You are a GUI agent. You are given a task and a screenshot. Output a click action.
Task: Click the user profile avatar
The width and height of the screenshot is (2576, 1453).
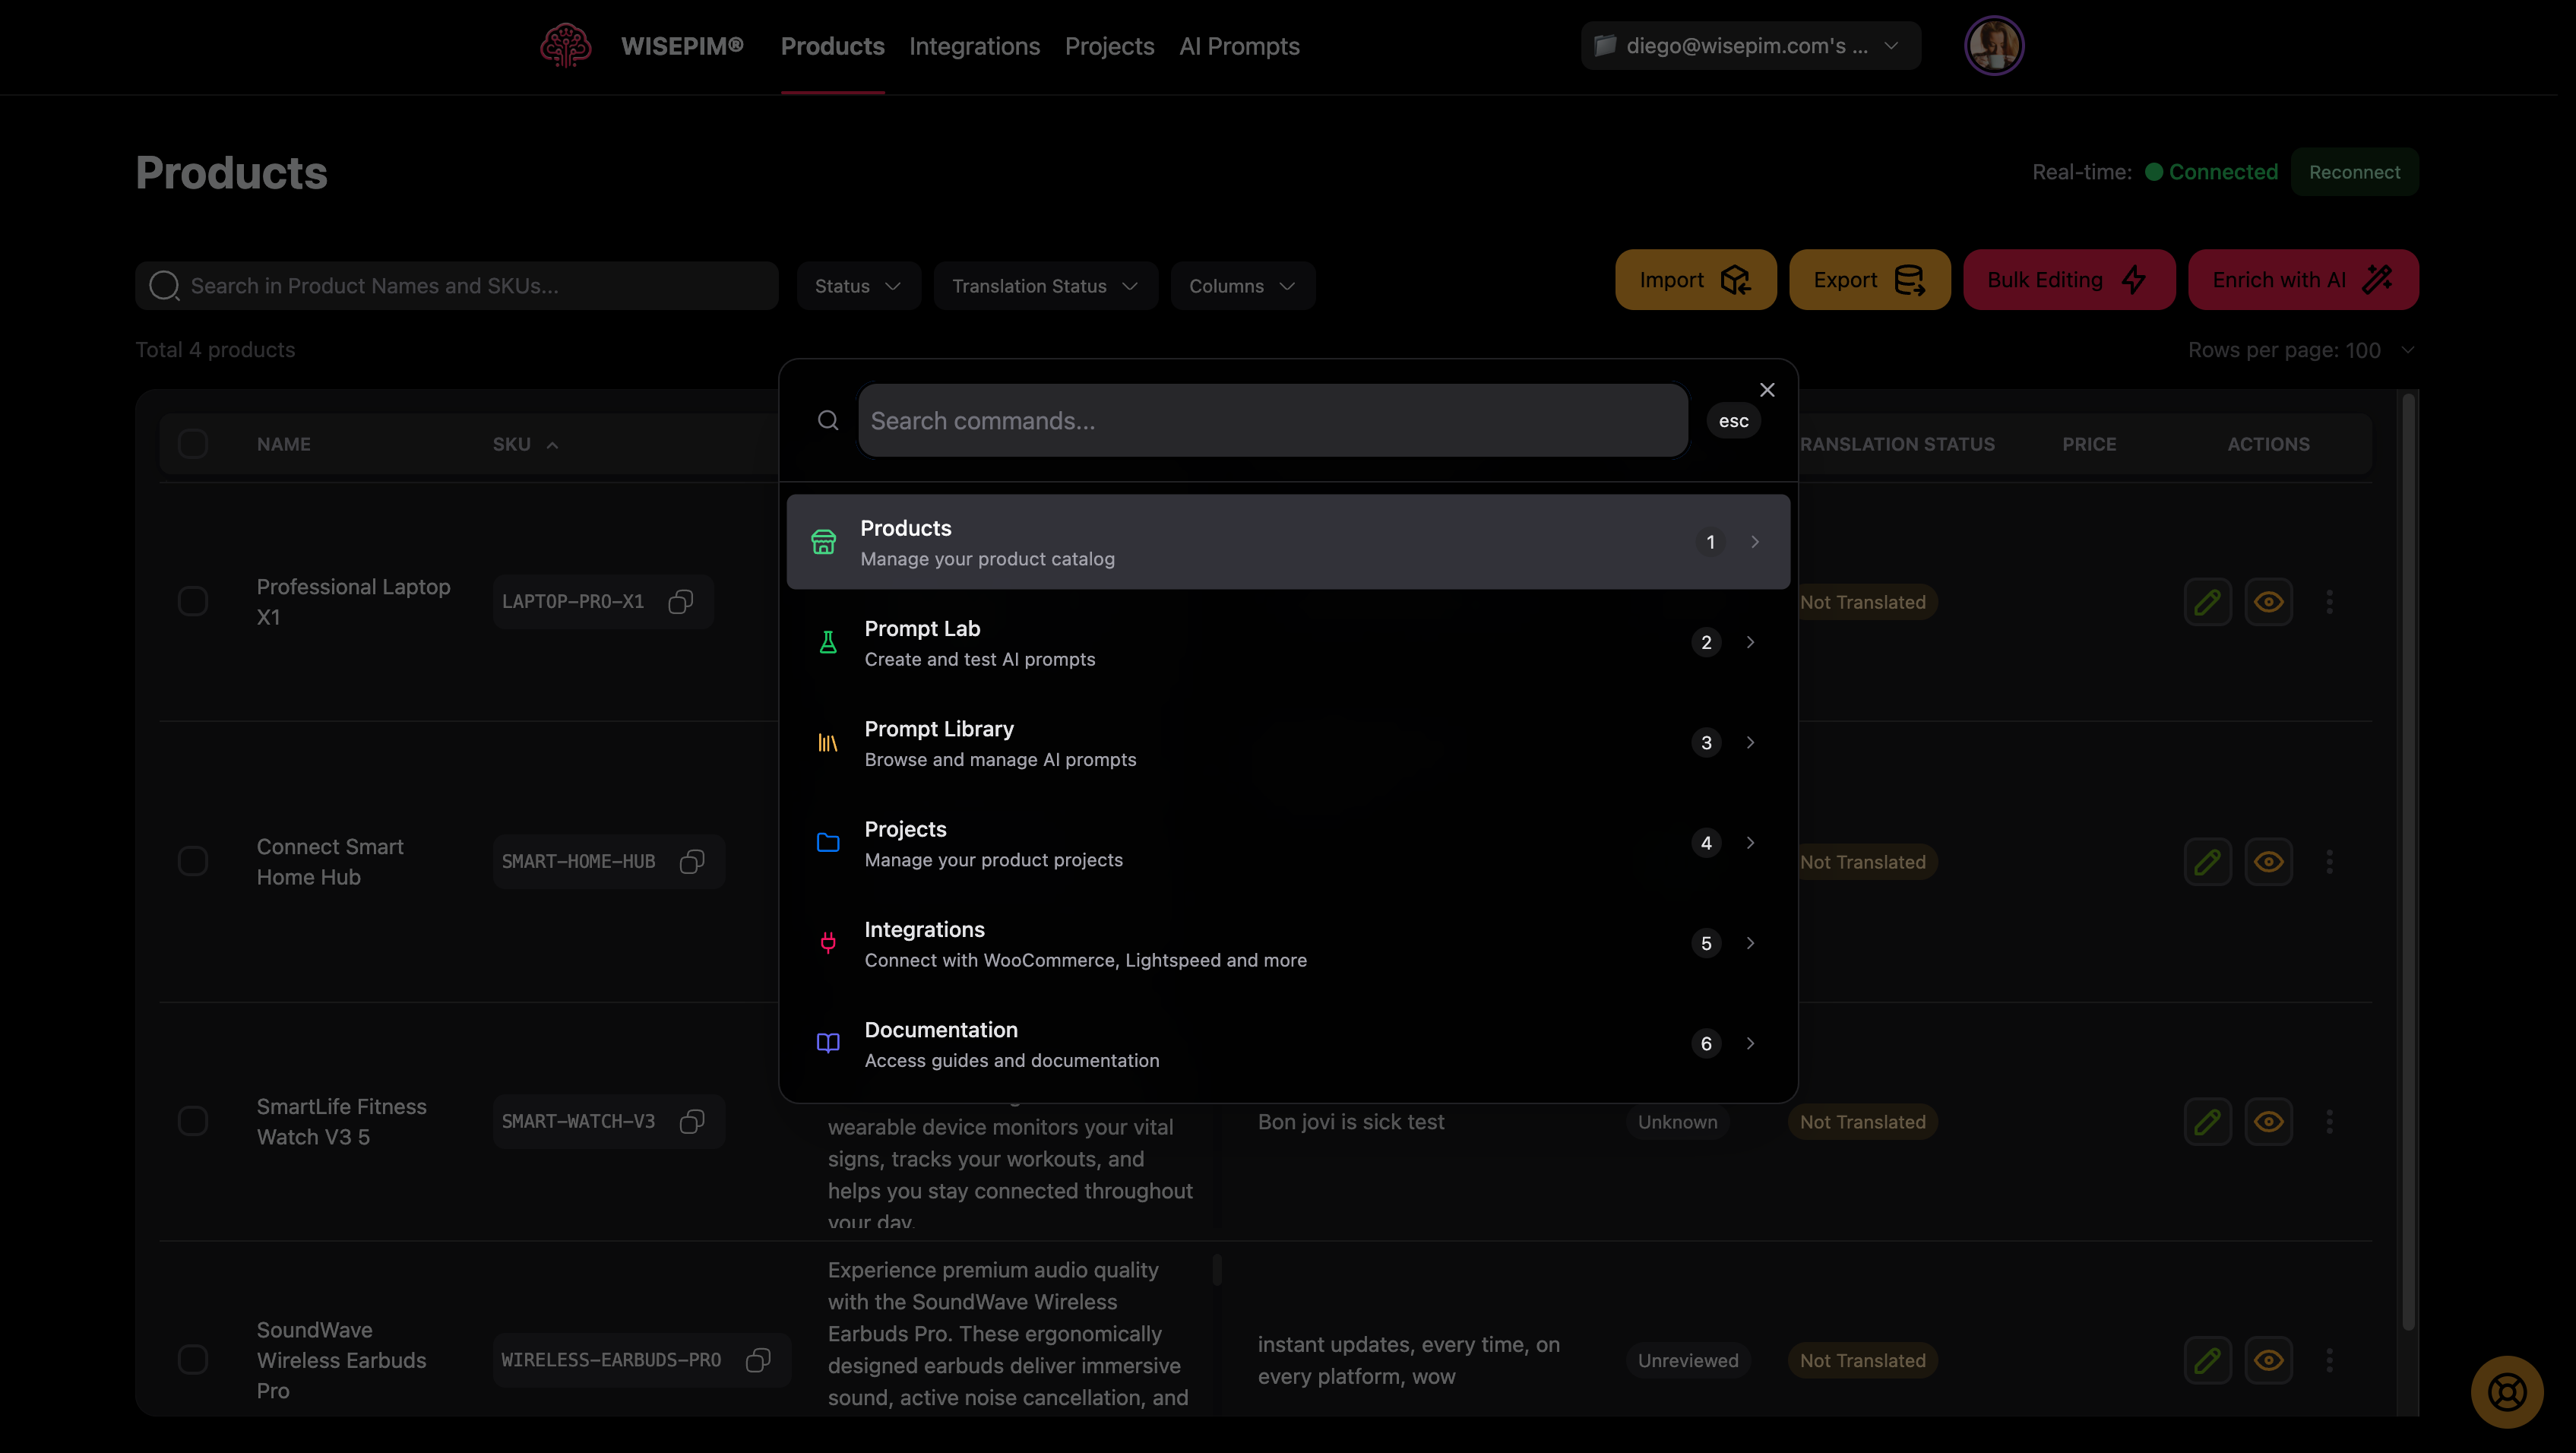click(x=1993, y=46)
